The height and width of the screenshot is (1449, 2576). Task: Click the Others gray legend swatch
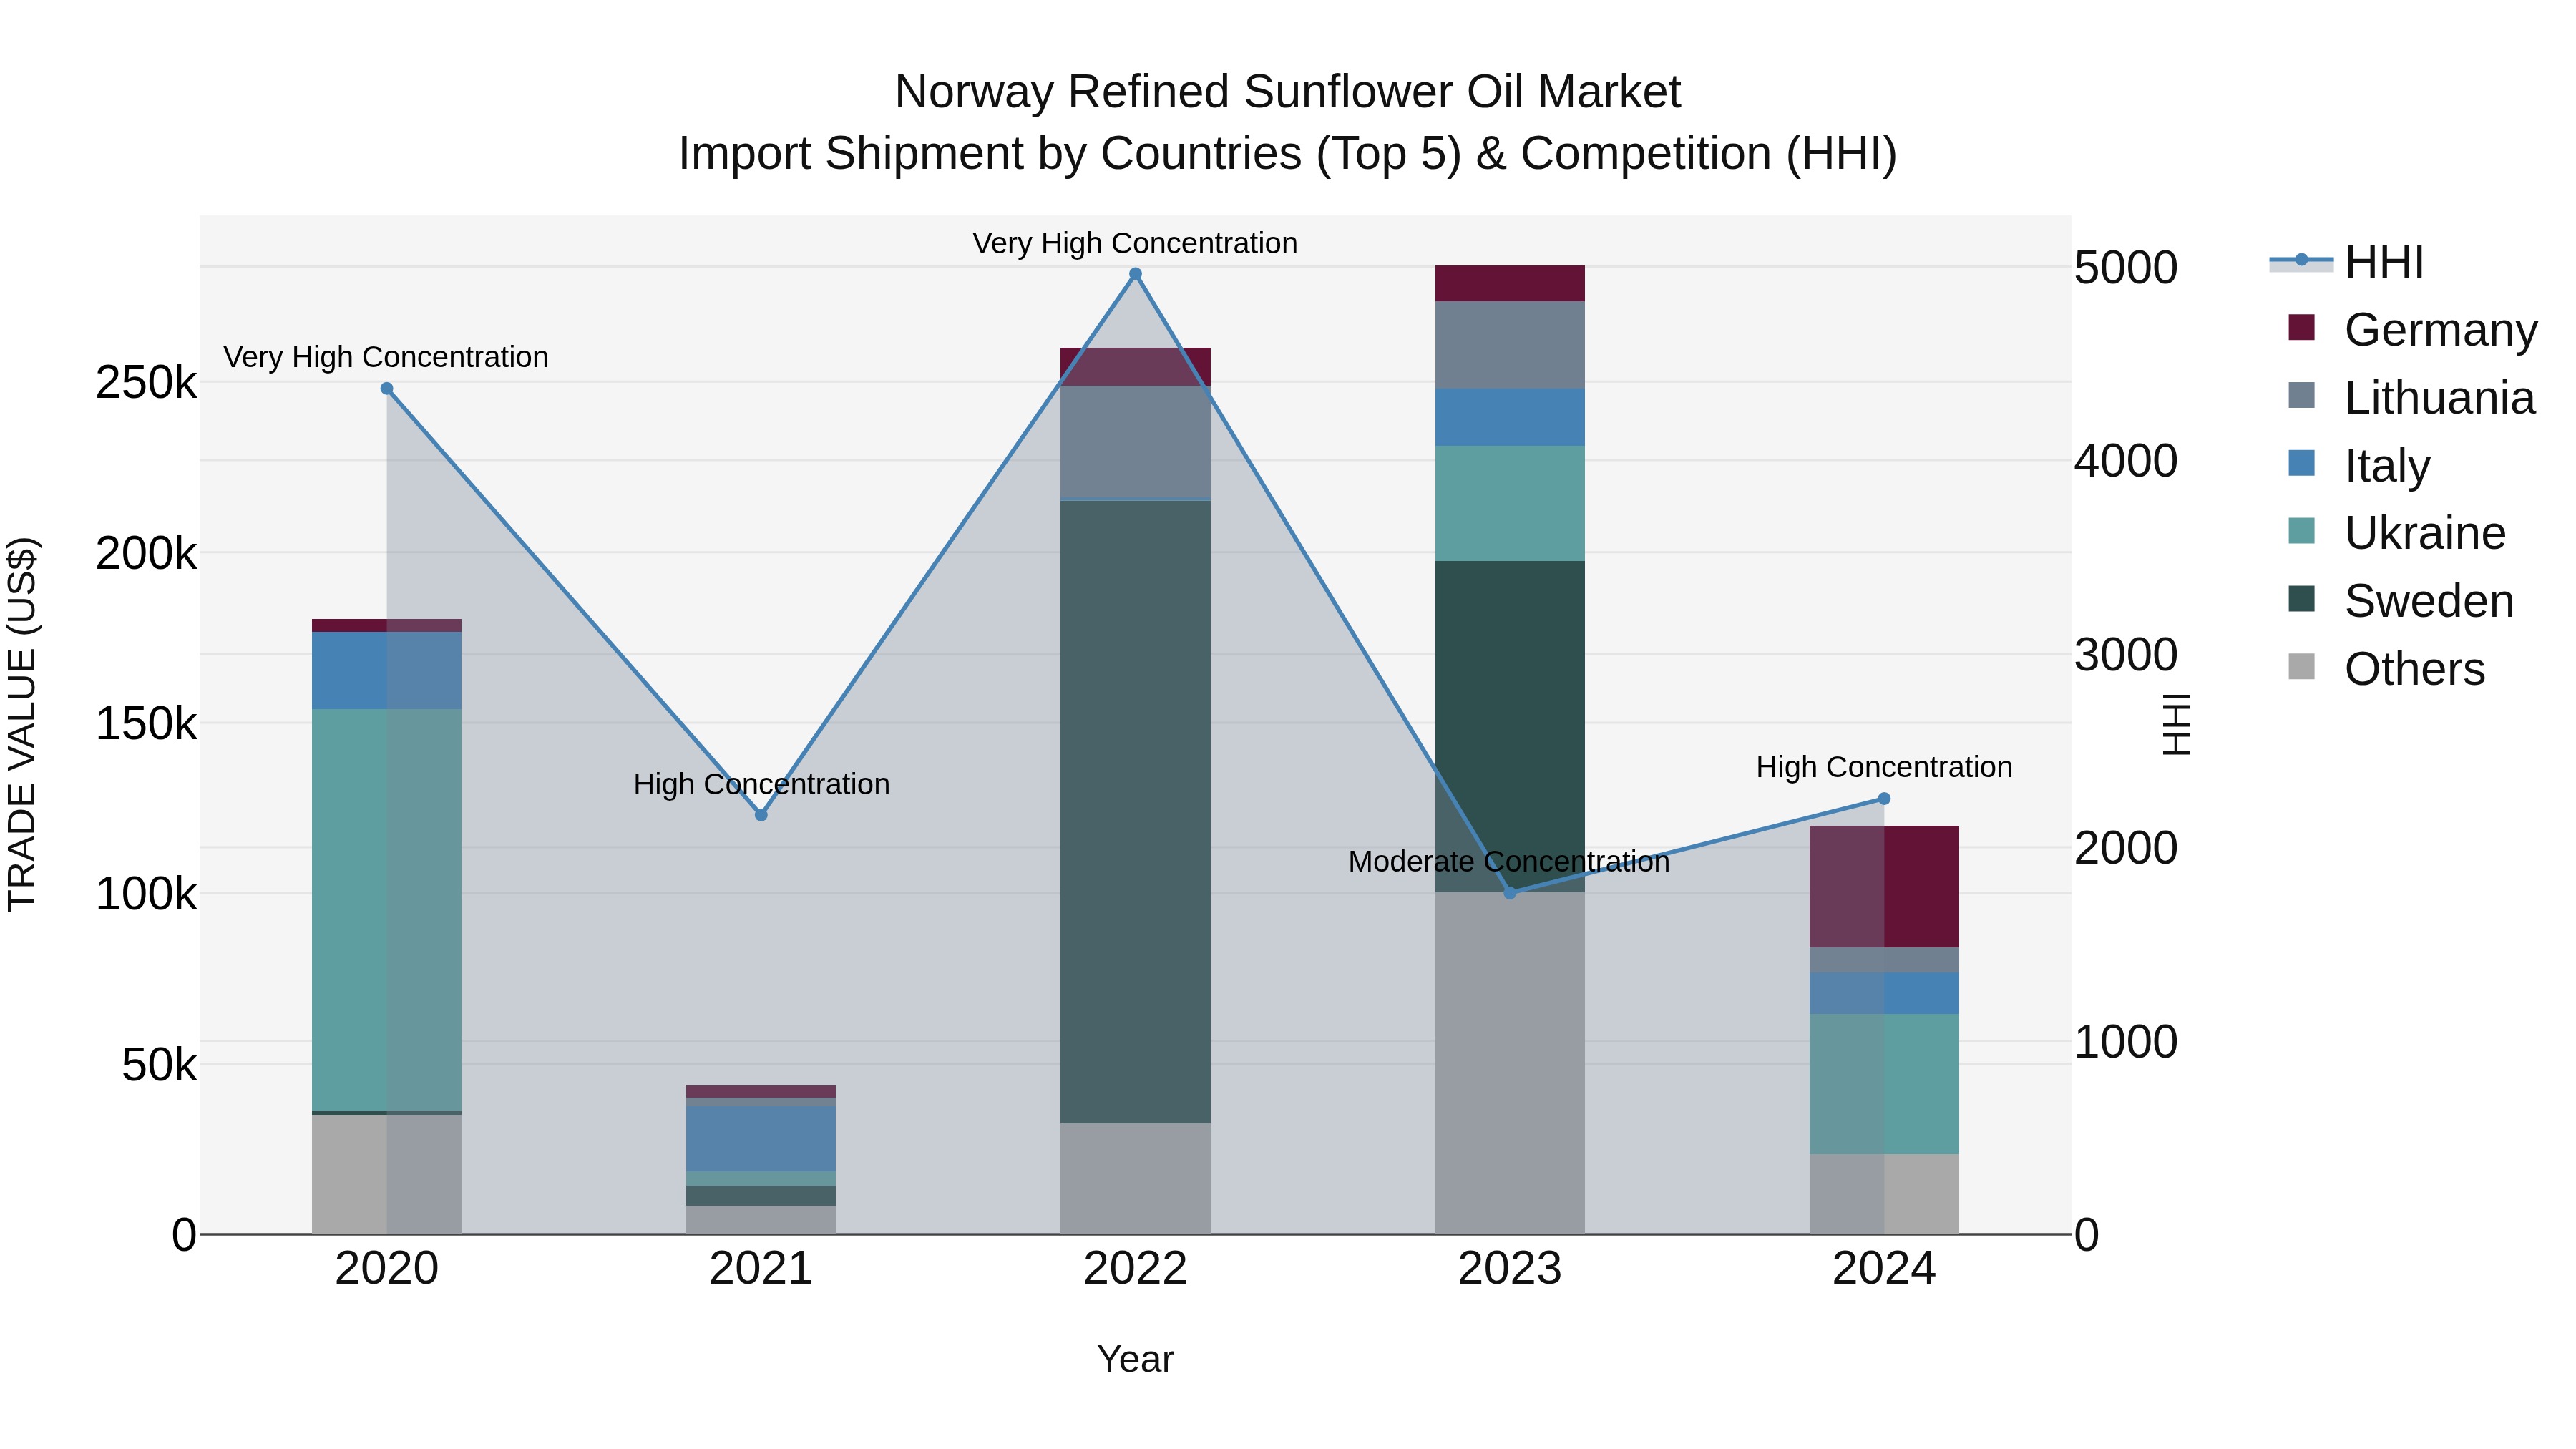coord(2301,666)
